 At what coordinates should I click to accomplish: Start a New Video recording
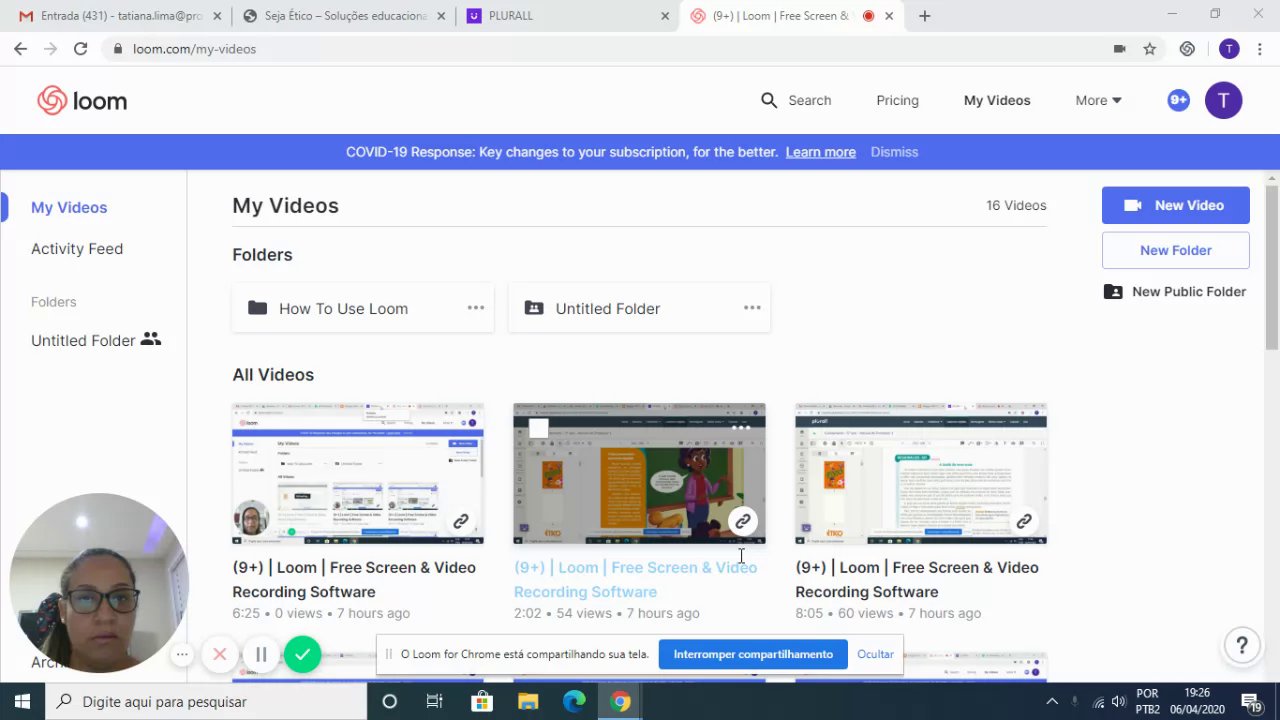(x=1175, y=205)
